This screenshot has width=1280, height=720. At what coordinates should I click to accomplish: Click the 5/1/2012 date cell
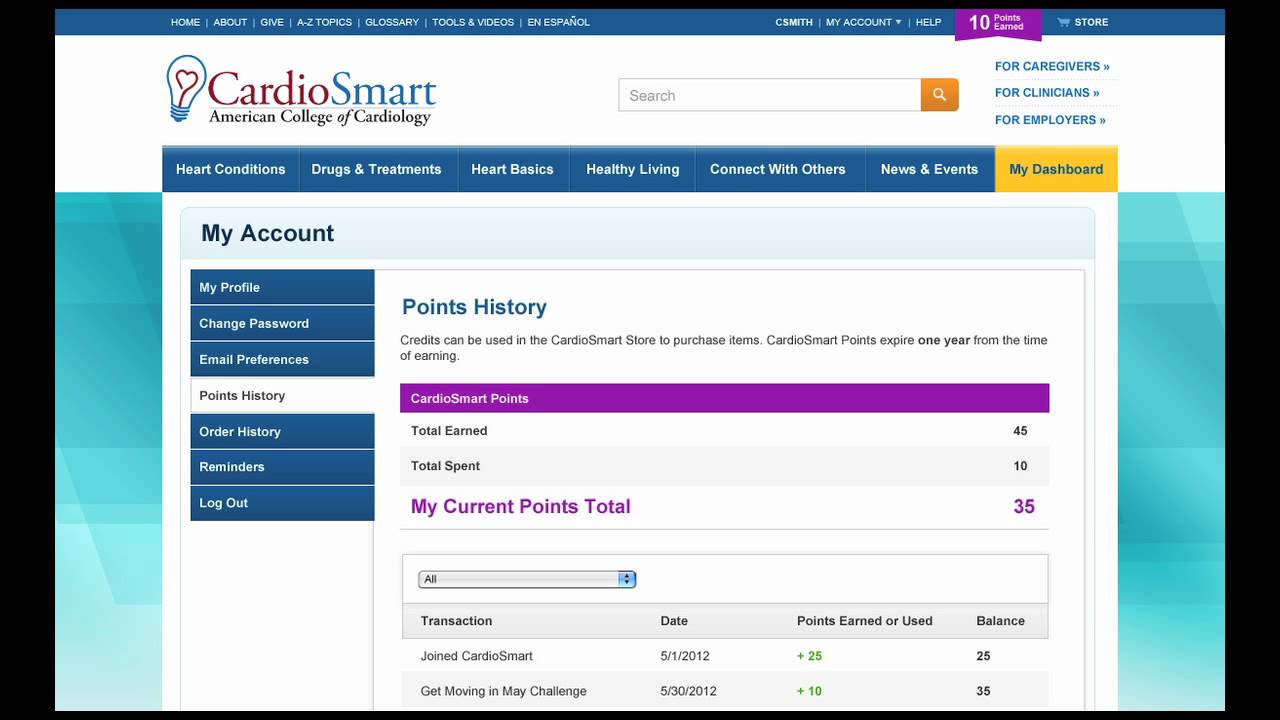point(685,656)
